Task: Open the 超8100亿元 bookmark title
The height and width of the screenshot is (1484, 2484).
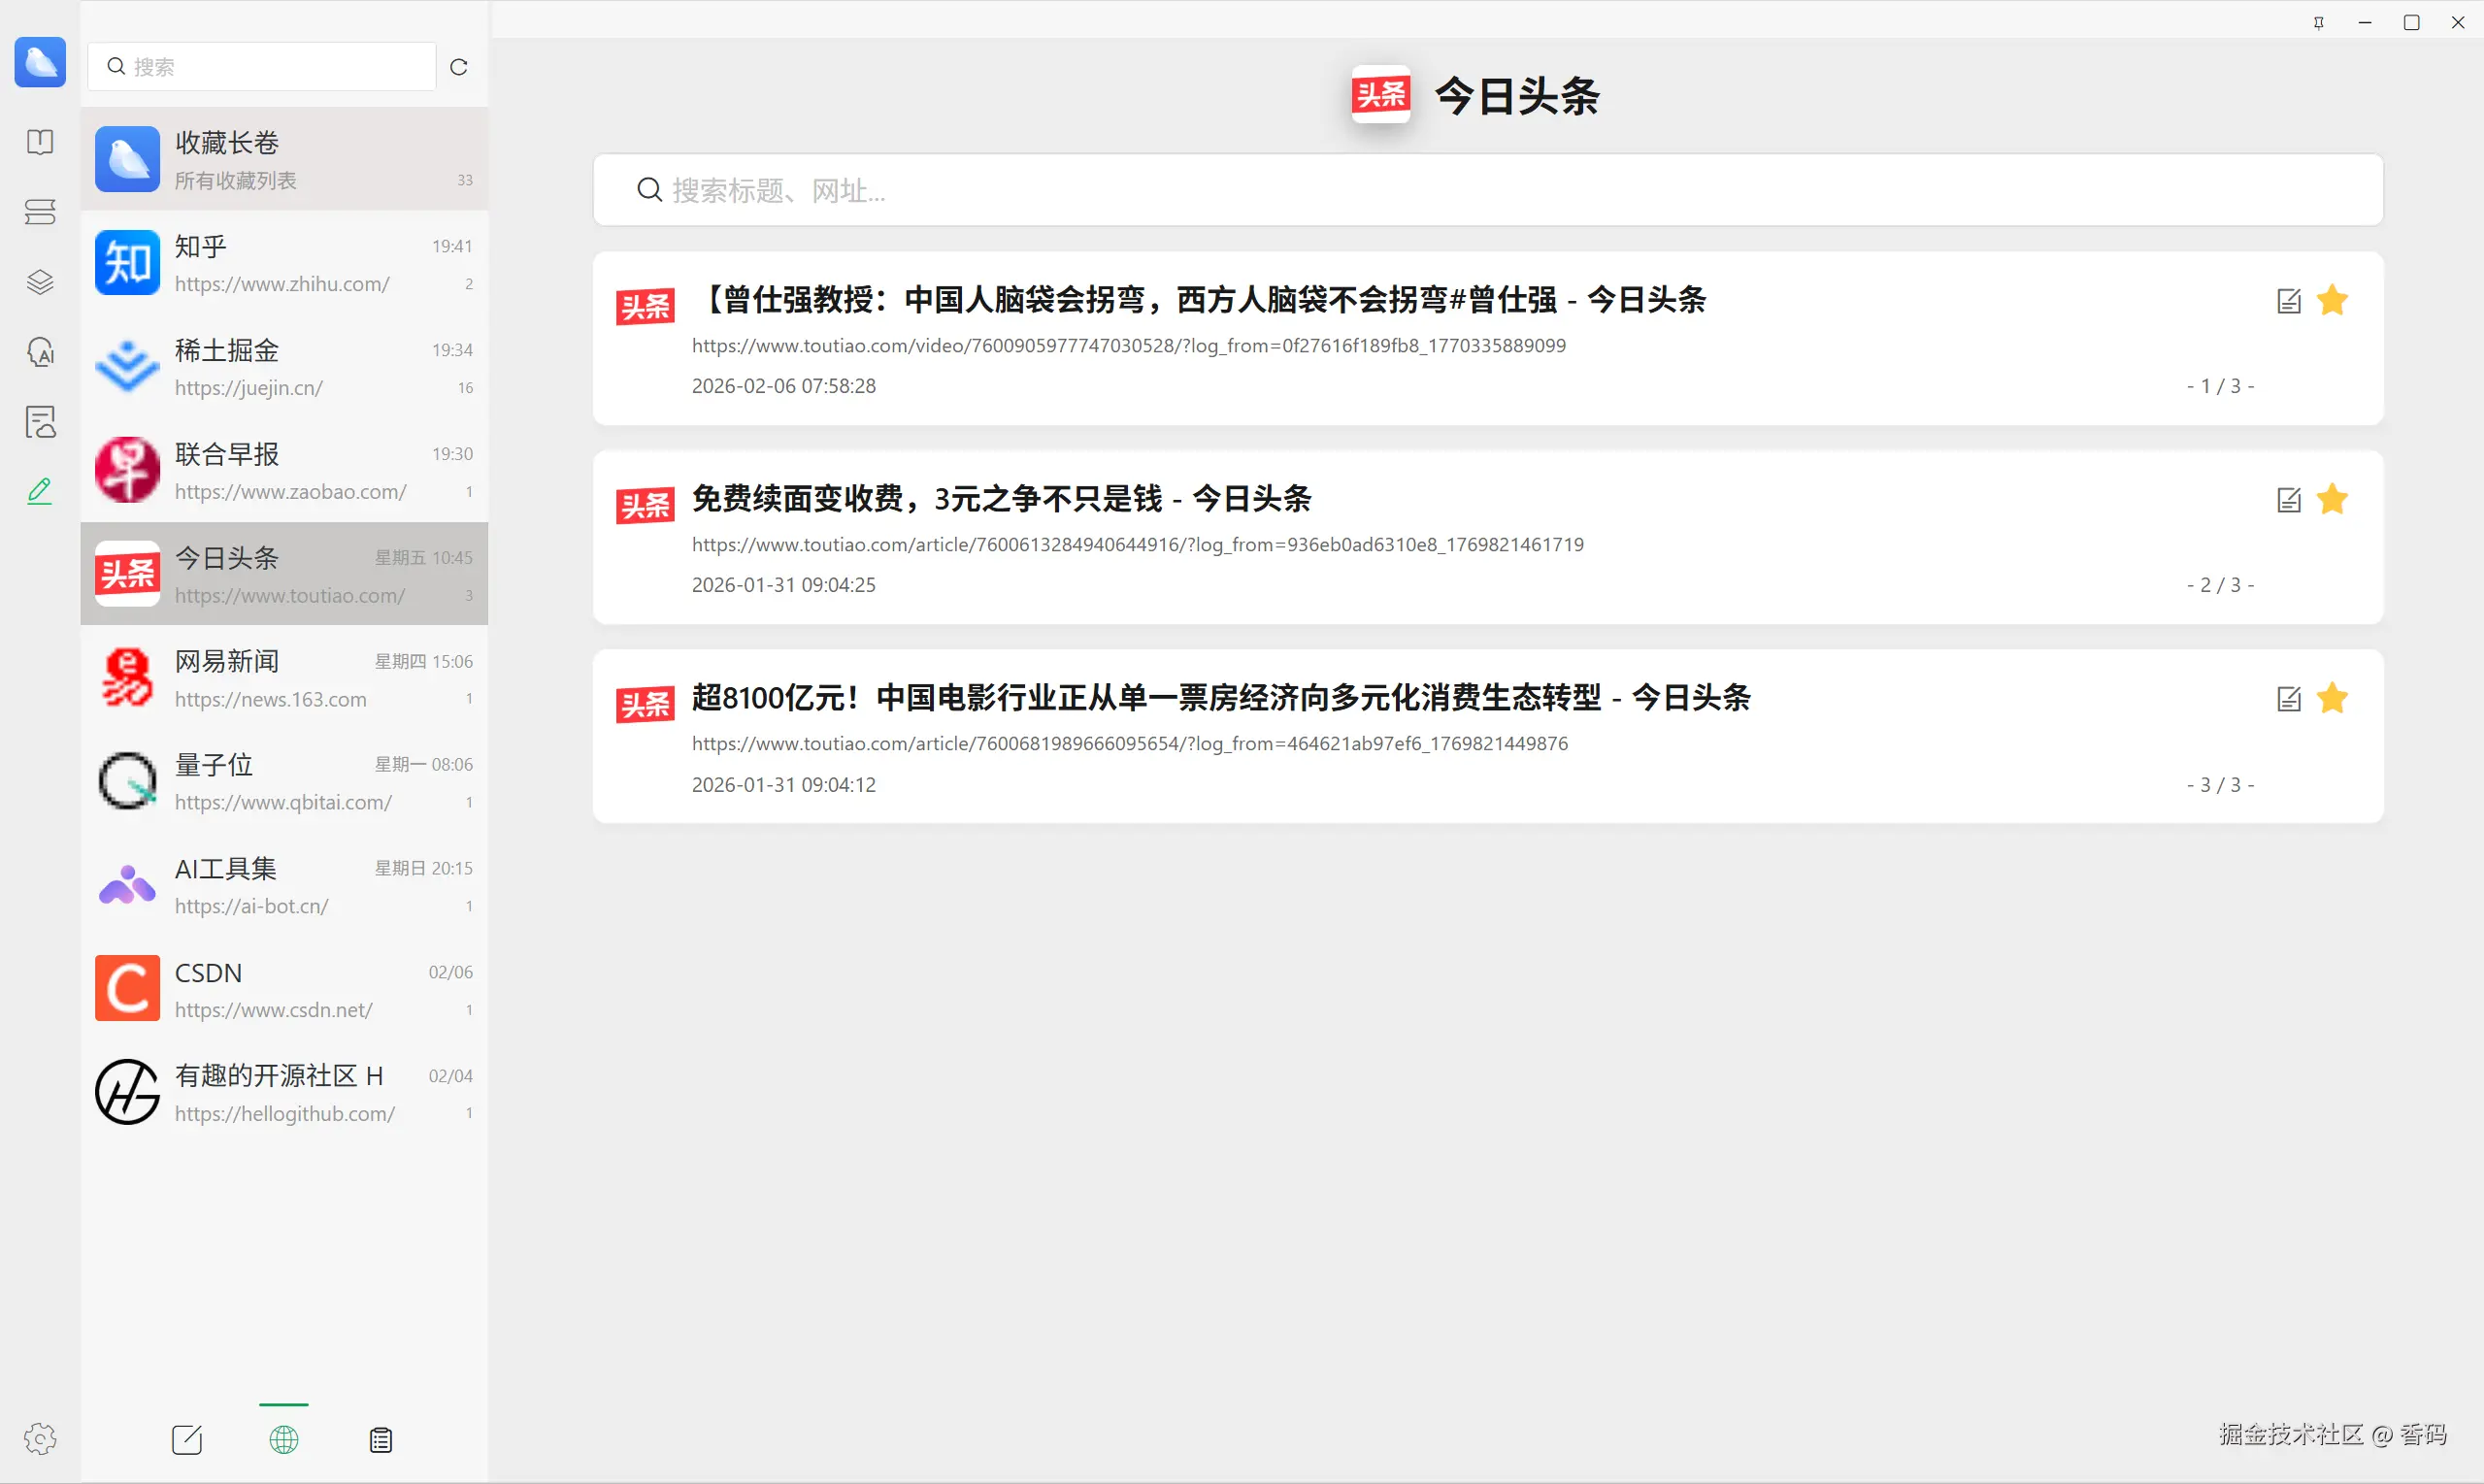Action: coord(1221,697)
